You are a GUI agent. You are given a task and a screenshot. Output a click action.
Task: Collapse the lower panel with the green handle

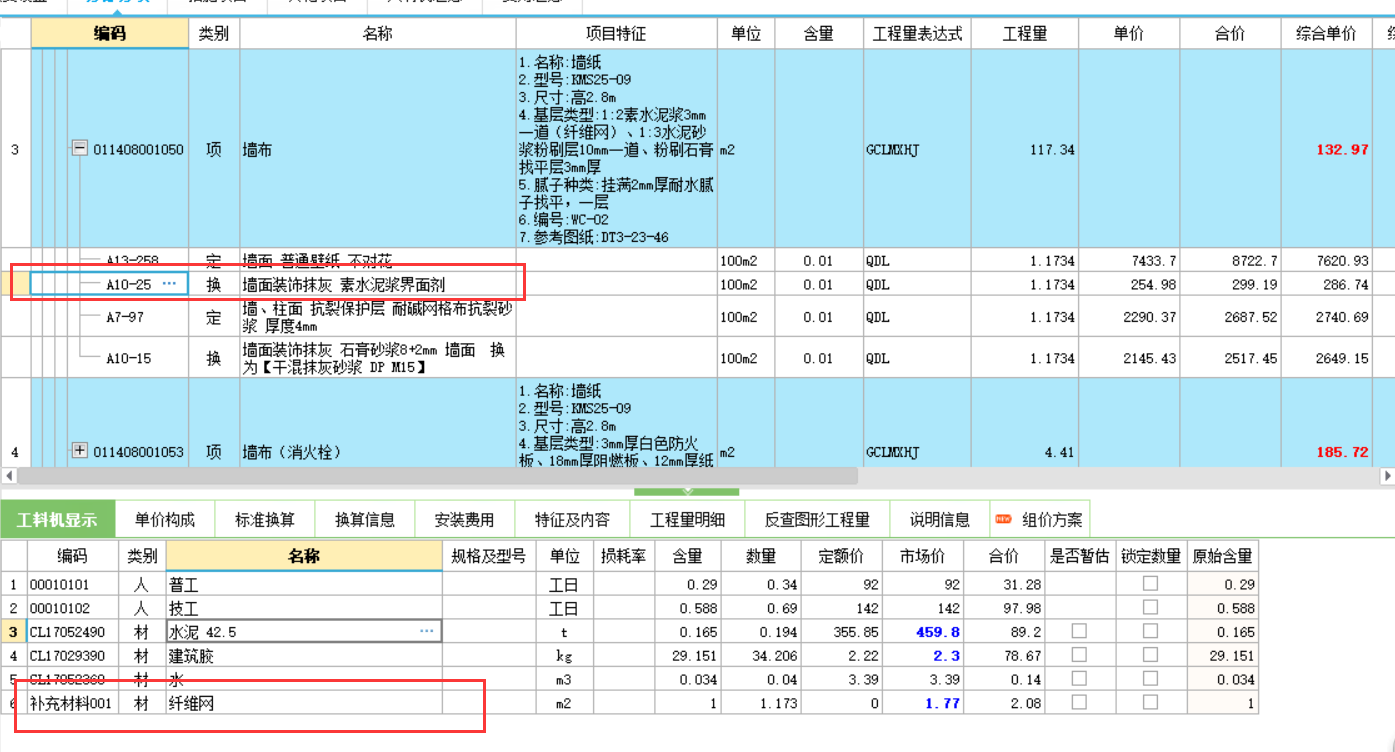[x=686, y=491]
